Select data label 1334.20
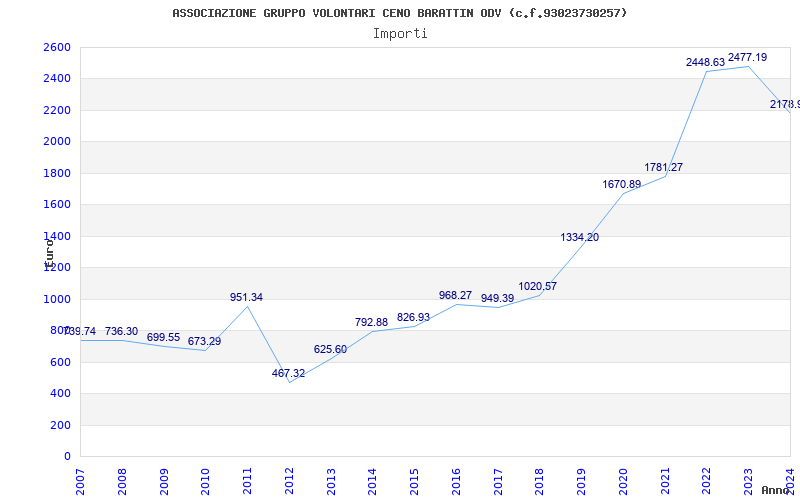This screenshot has width=800, height=500. coord(580,237)
